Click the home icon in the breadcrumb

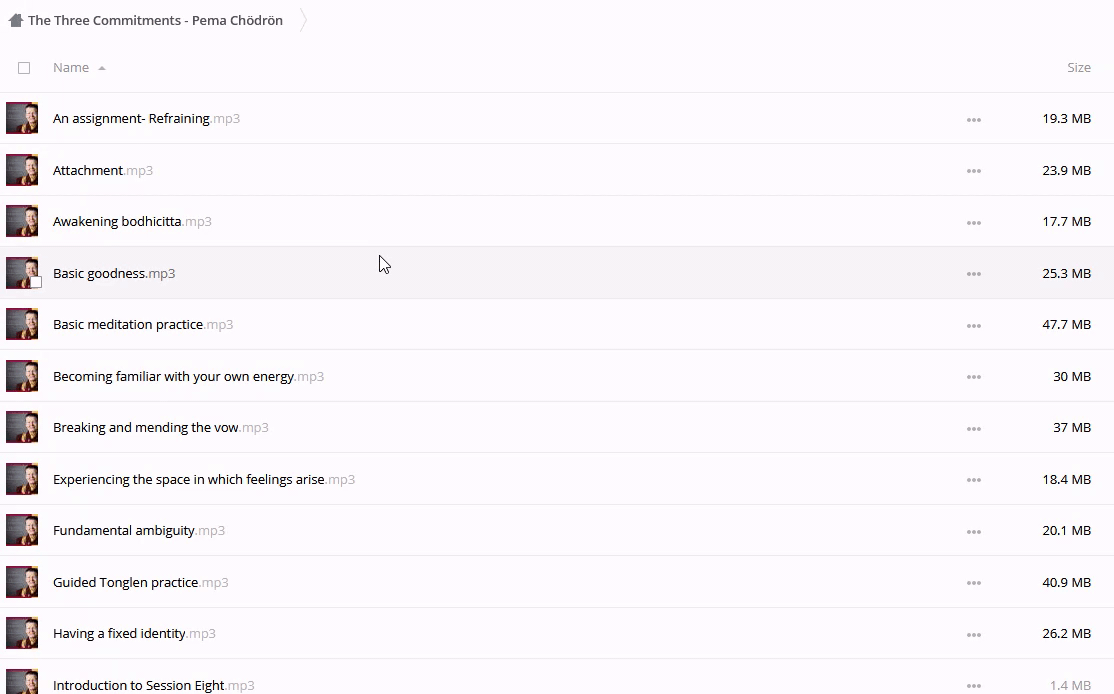[x=15, y=20]
